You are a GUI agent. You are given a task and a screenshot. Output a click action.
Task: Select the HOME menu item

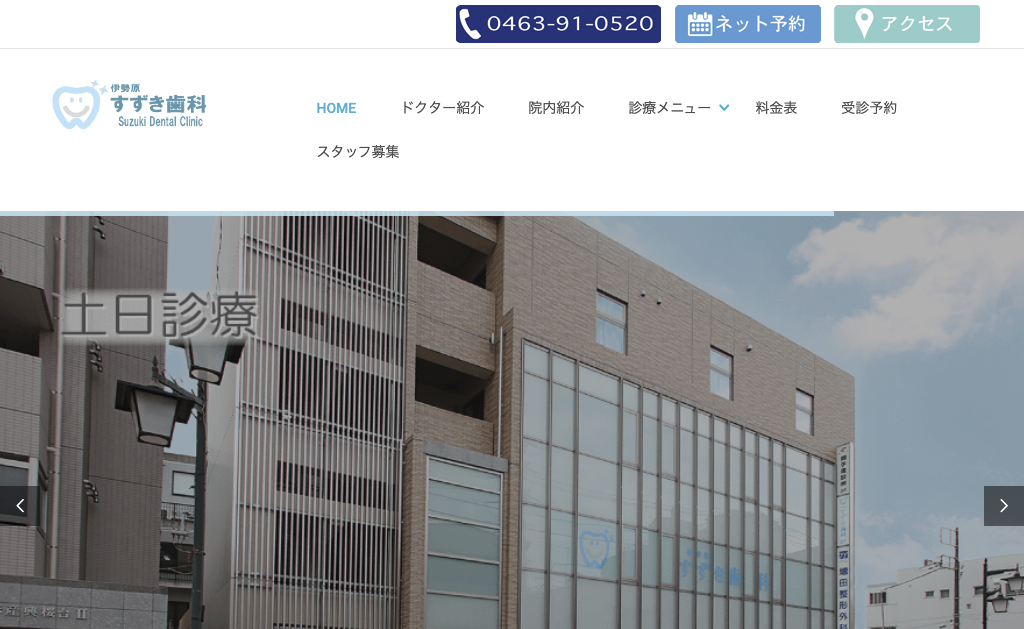336,108
